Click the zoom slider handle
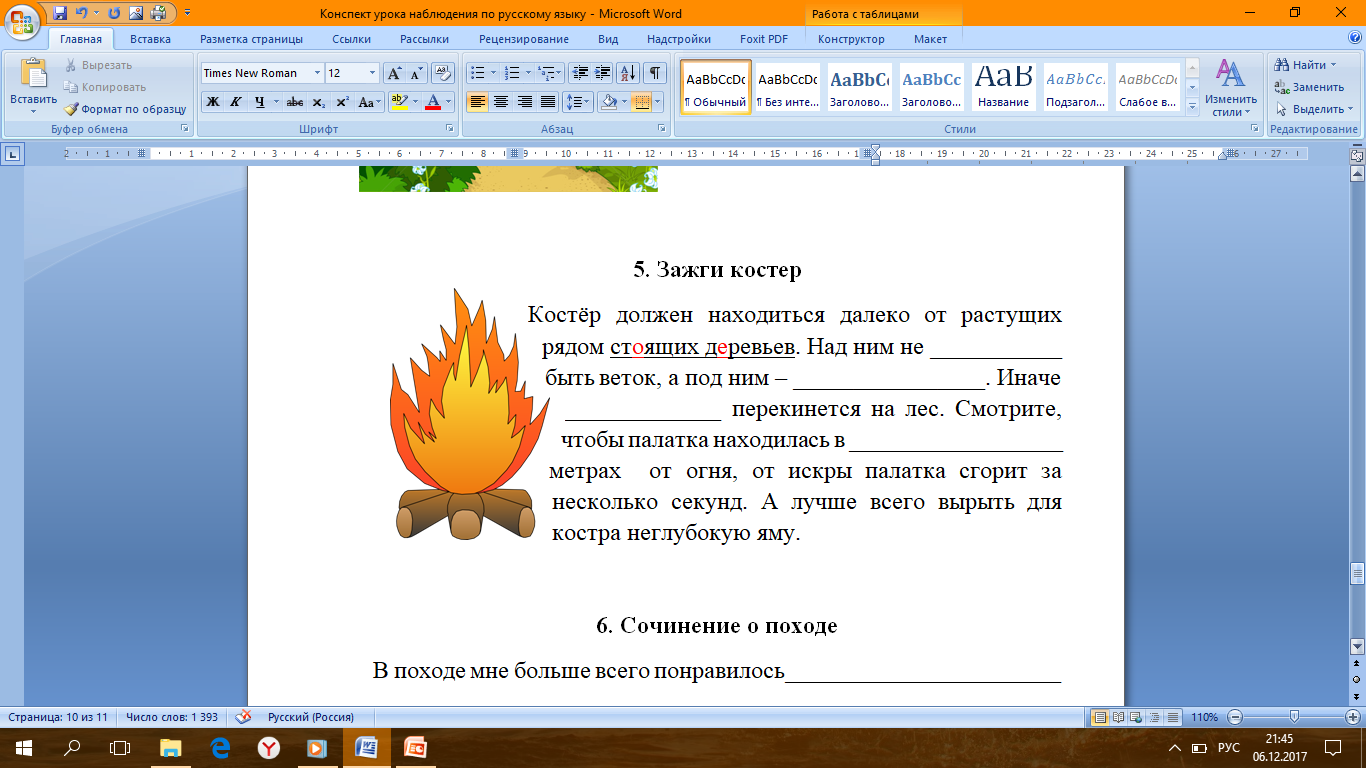This screenshot has height=768, width=1366. pos(1295,717)
